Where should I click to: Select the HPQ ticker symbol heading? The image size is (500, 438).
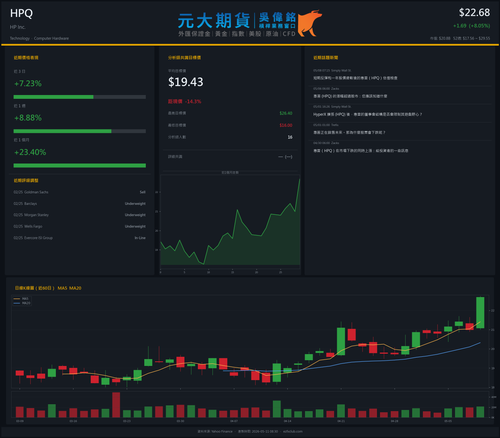point(21,13)
